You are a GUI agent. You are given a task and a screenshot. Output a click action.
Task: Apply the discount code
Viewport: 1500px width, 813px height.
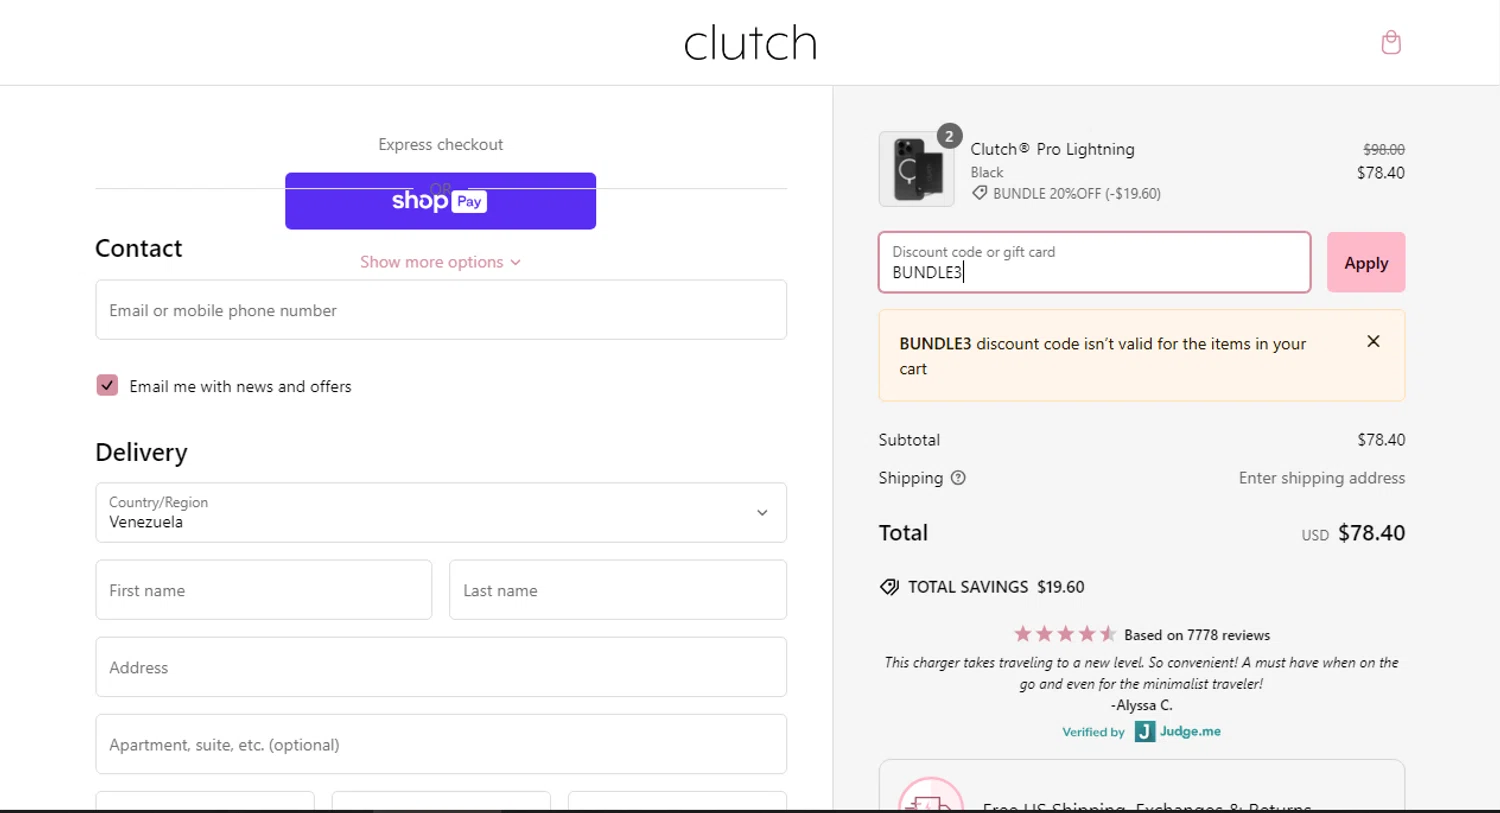tap(1366, 262)
